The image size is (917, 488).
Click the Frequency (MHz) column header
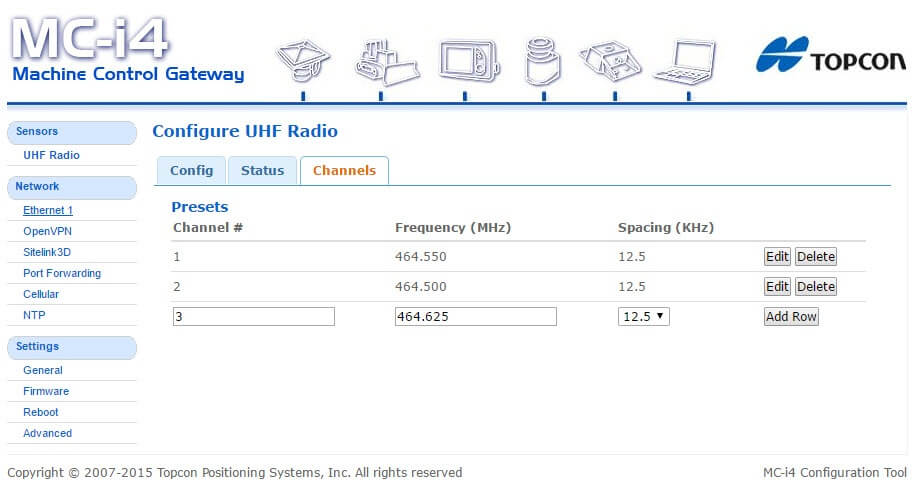453,228
